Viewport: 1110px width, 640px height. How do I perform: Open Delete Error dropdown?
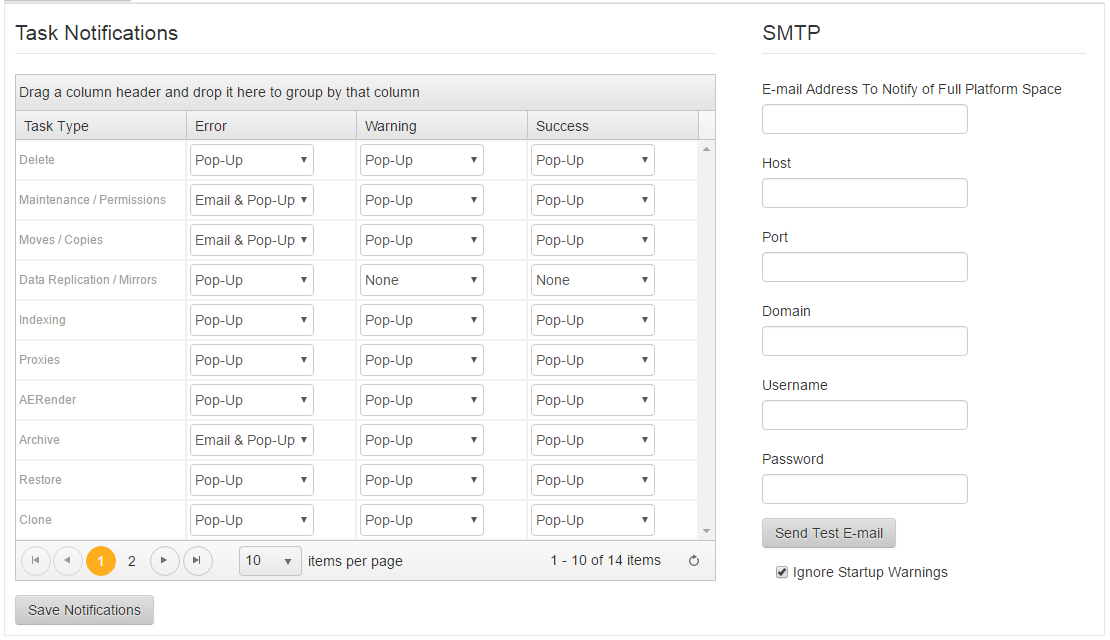coord(251,160)
